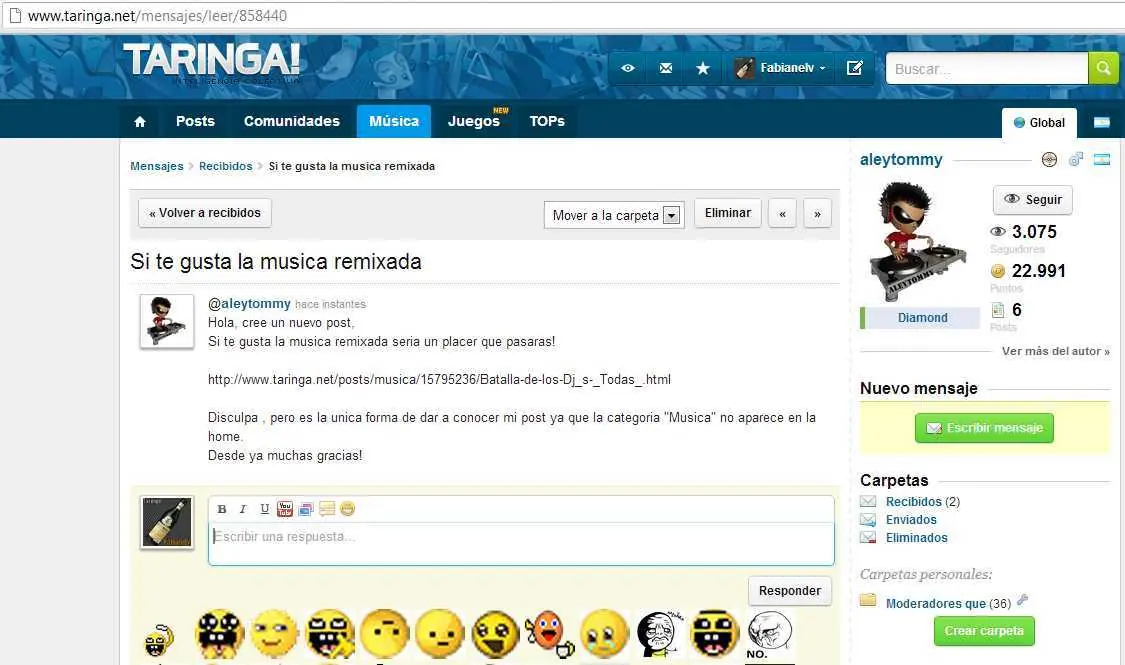Insert the orange face with mug emoticon
This screenshot has width=1125, height=665.
point(549,634)
